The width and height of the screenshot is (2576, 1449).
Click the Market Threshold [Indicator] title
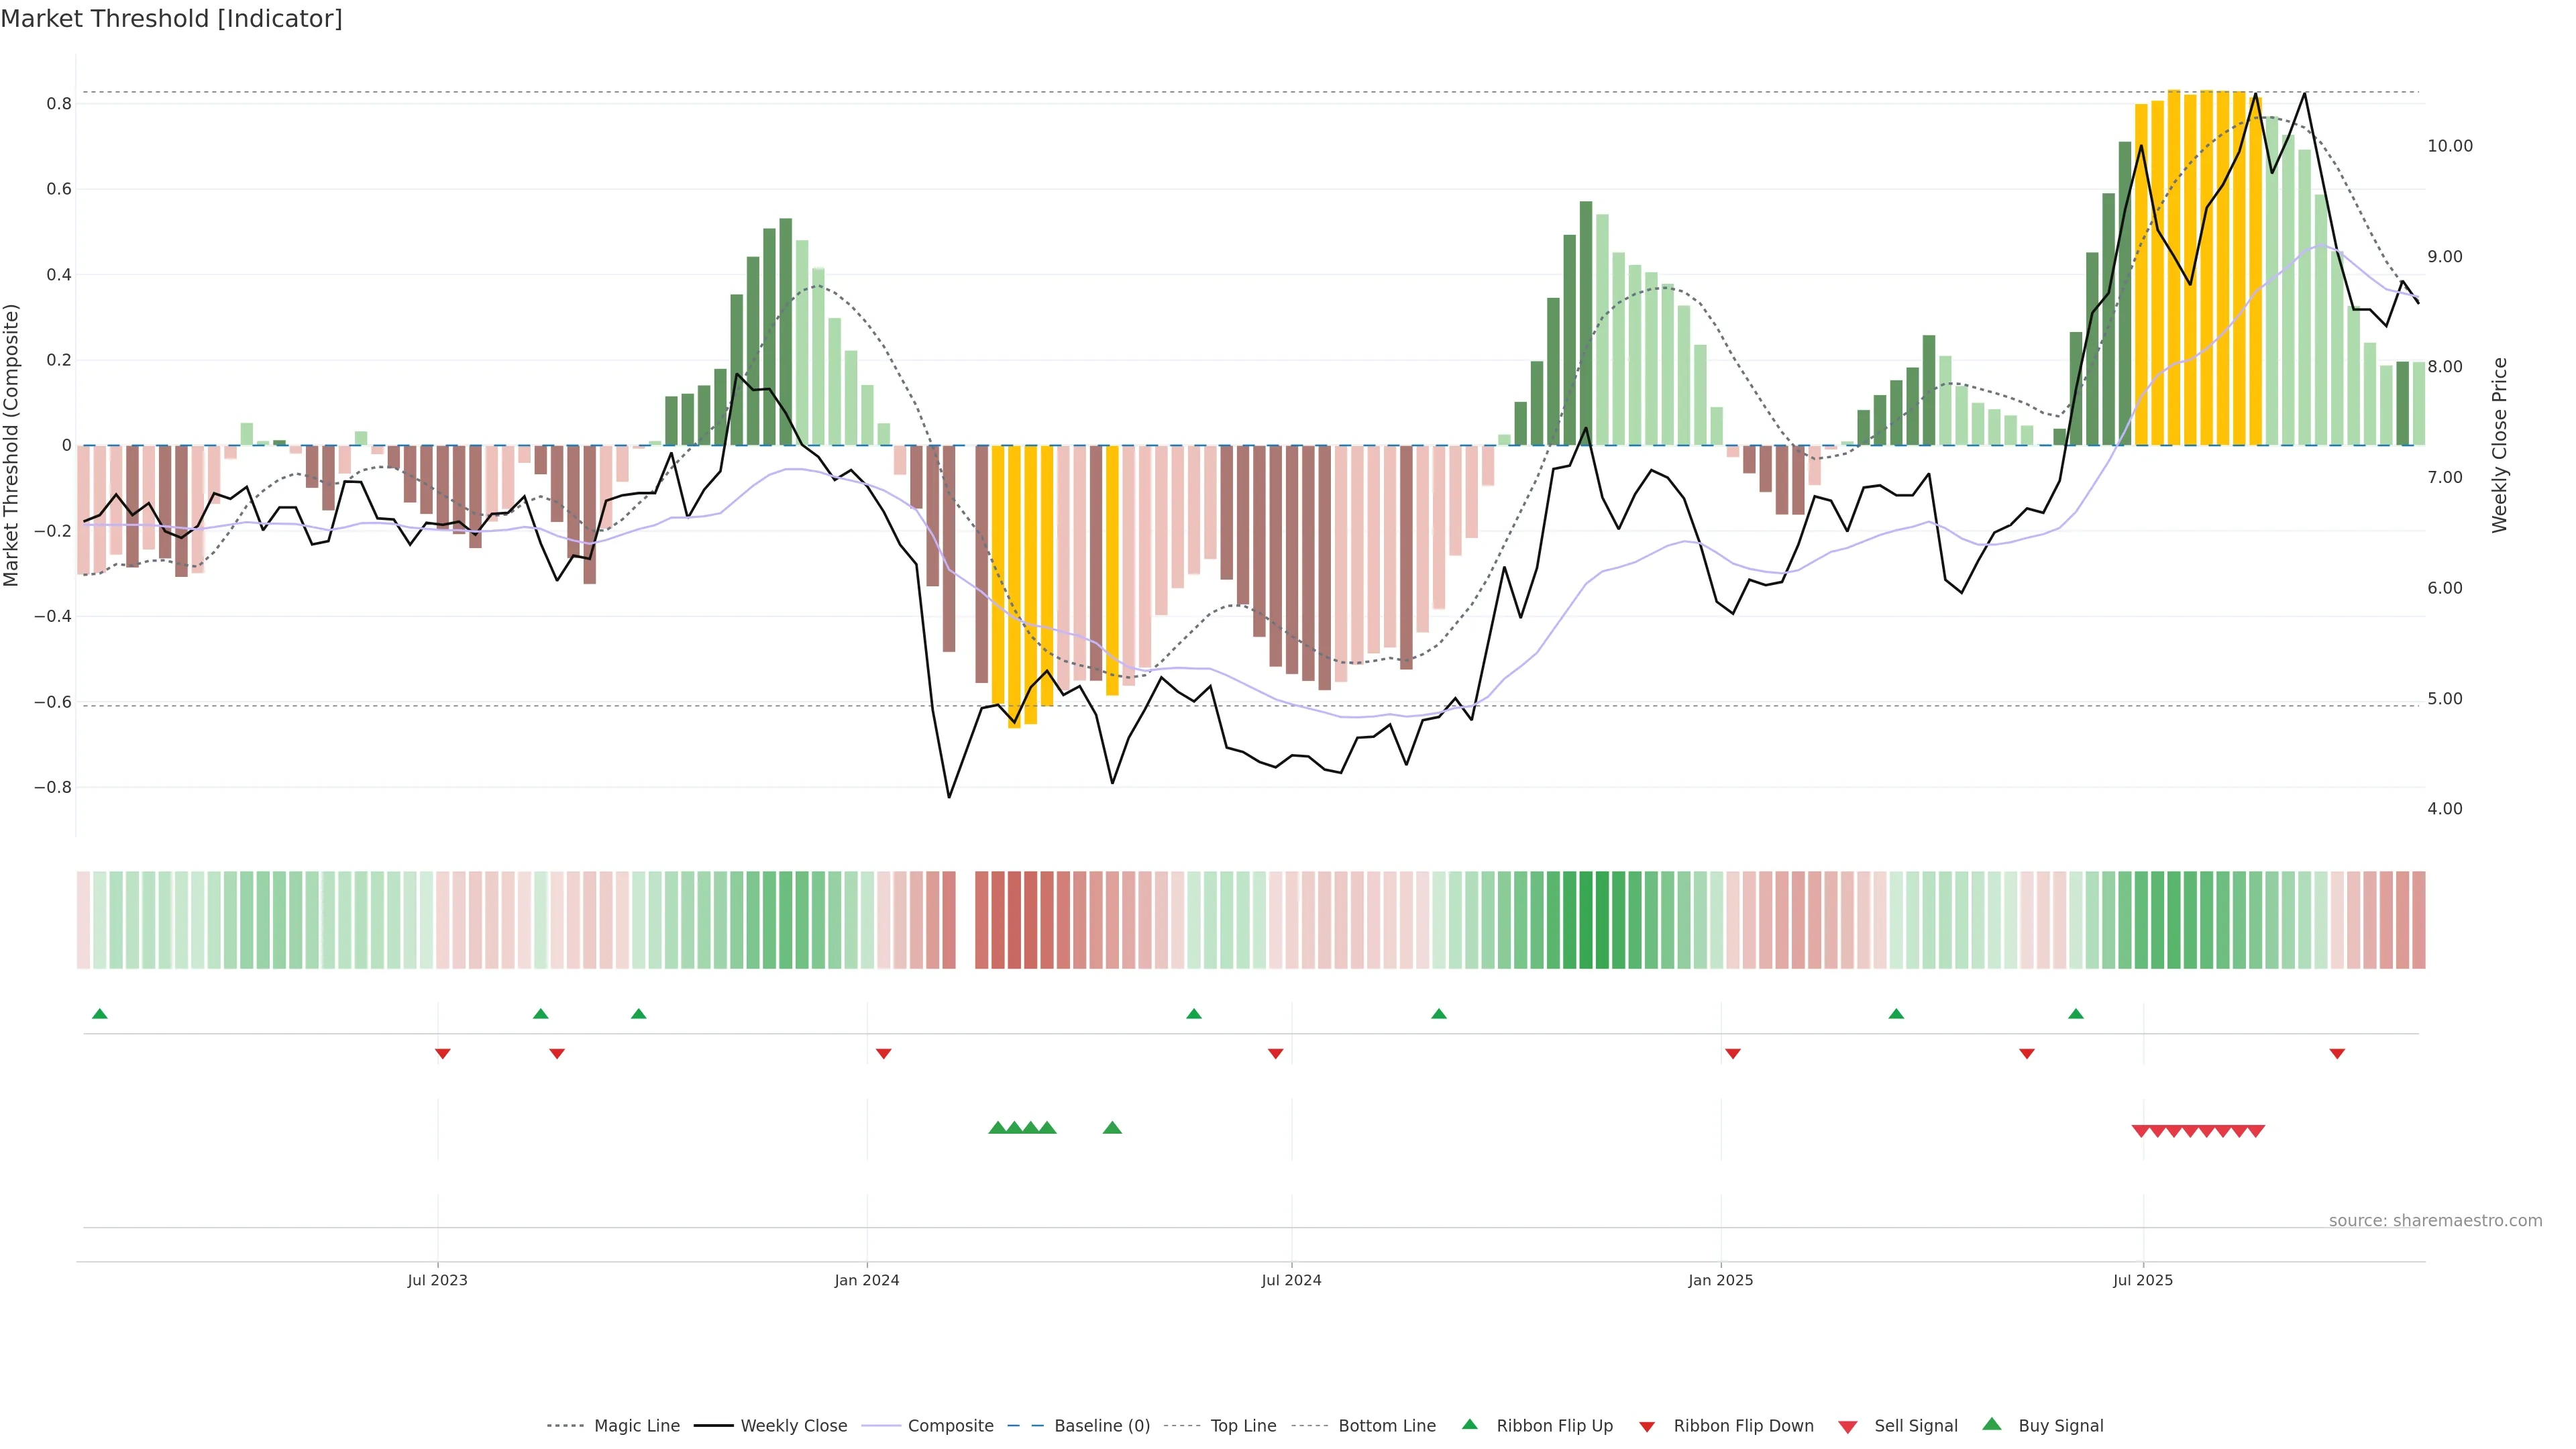tap(171, 19)
